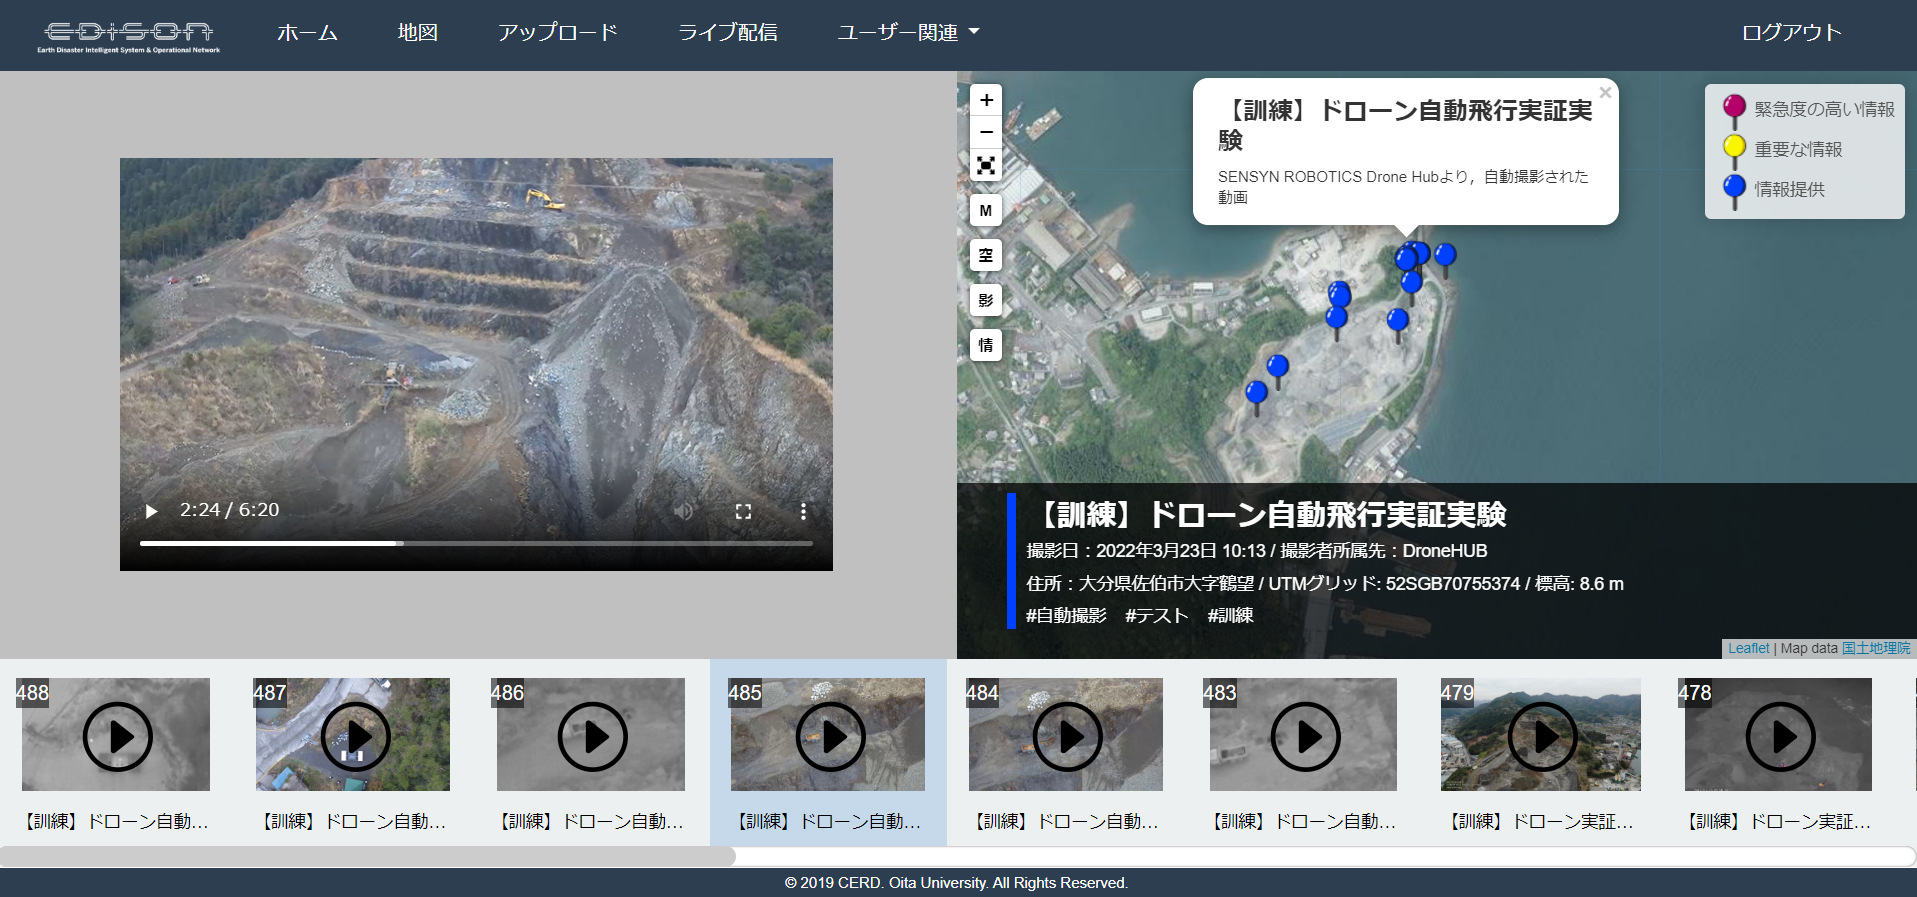Play the selected thumbnail video 485
The width and height of the screenshot is (1917, 897).
click(830, 736)
